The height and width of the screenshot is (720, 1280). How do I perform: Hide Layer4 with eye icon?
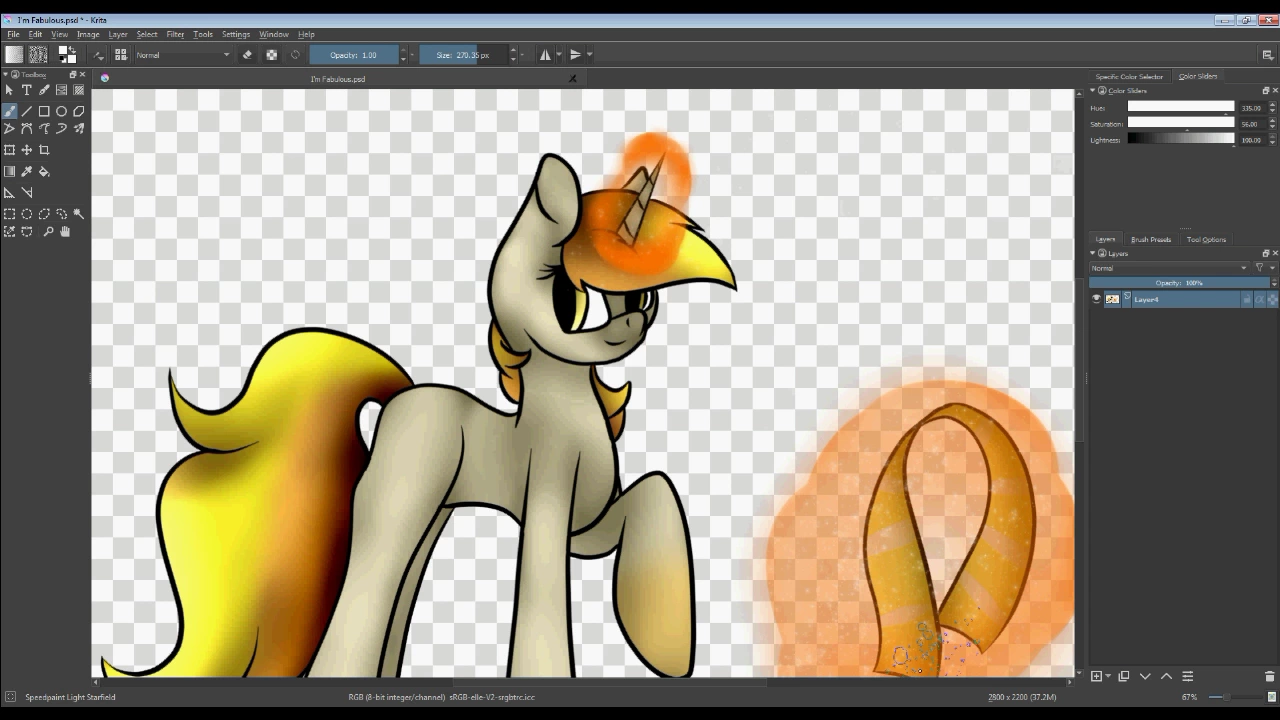point(1096,299)
